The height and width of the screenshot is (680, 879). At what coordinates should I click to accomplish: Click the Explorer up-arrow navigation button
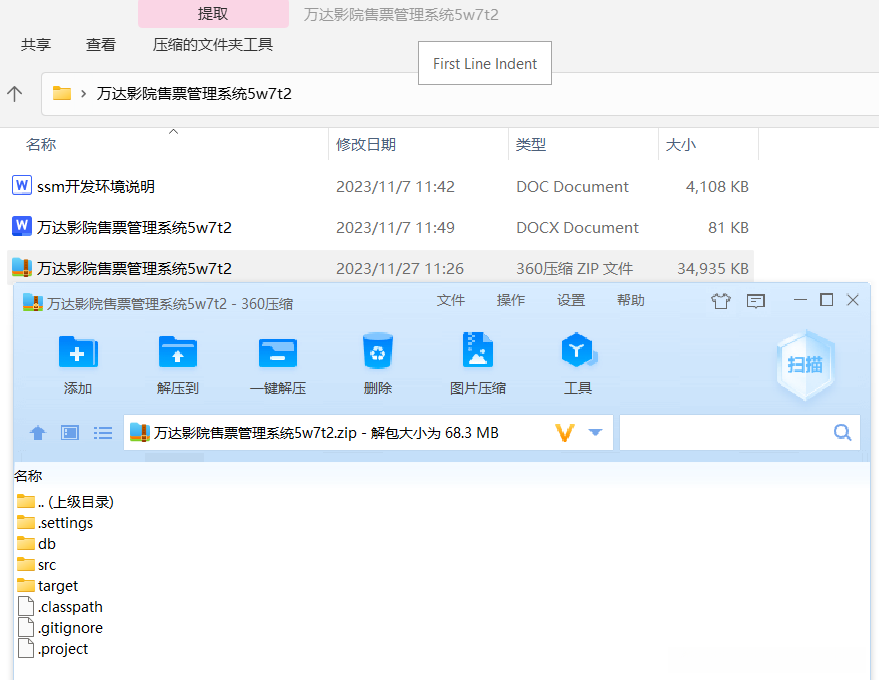[x=15, y=93]
